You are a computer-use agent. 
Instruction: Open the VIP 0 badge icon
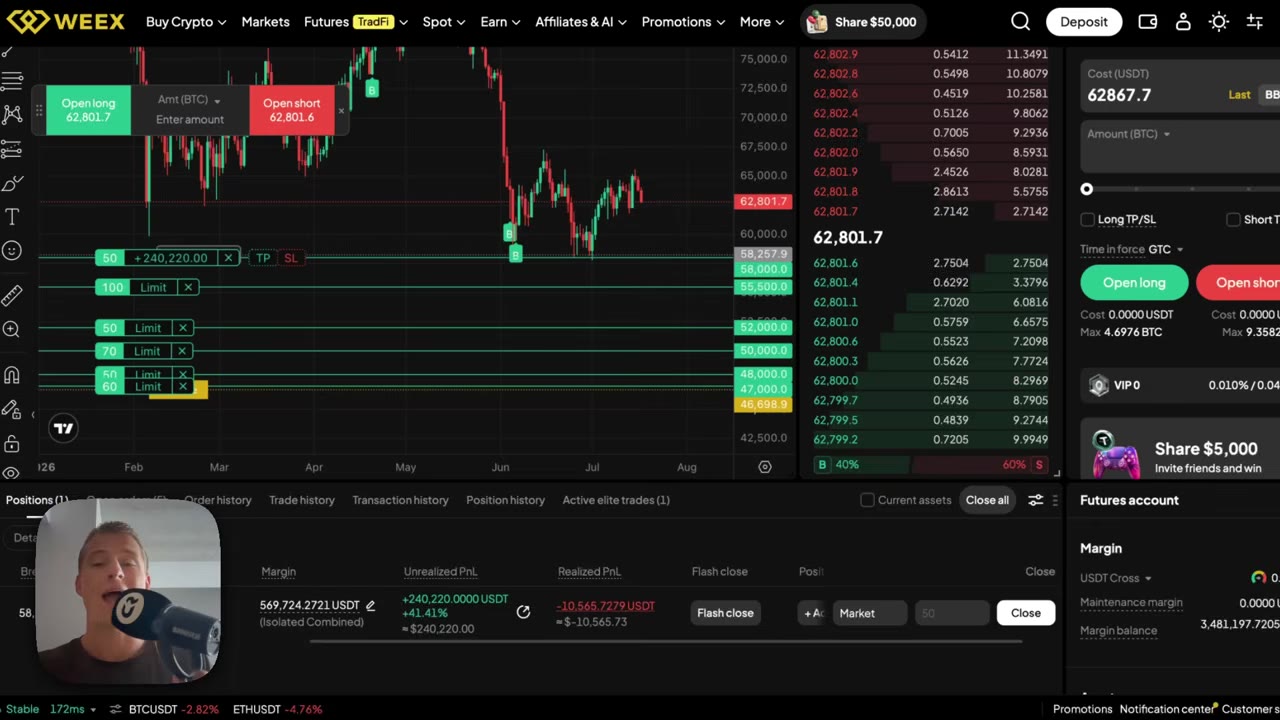1099,385
